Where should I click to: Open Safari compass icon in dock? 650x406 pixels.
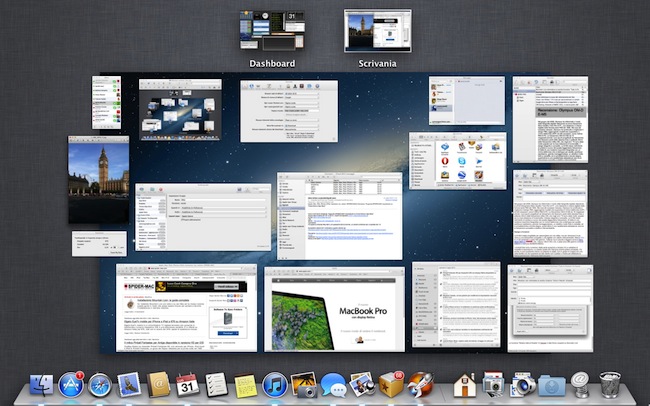pyautogui.click(x=100, y=385)
